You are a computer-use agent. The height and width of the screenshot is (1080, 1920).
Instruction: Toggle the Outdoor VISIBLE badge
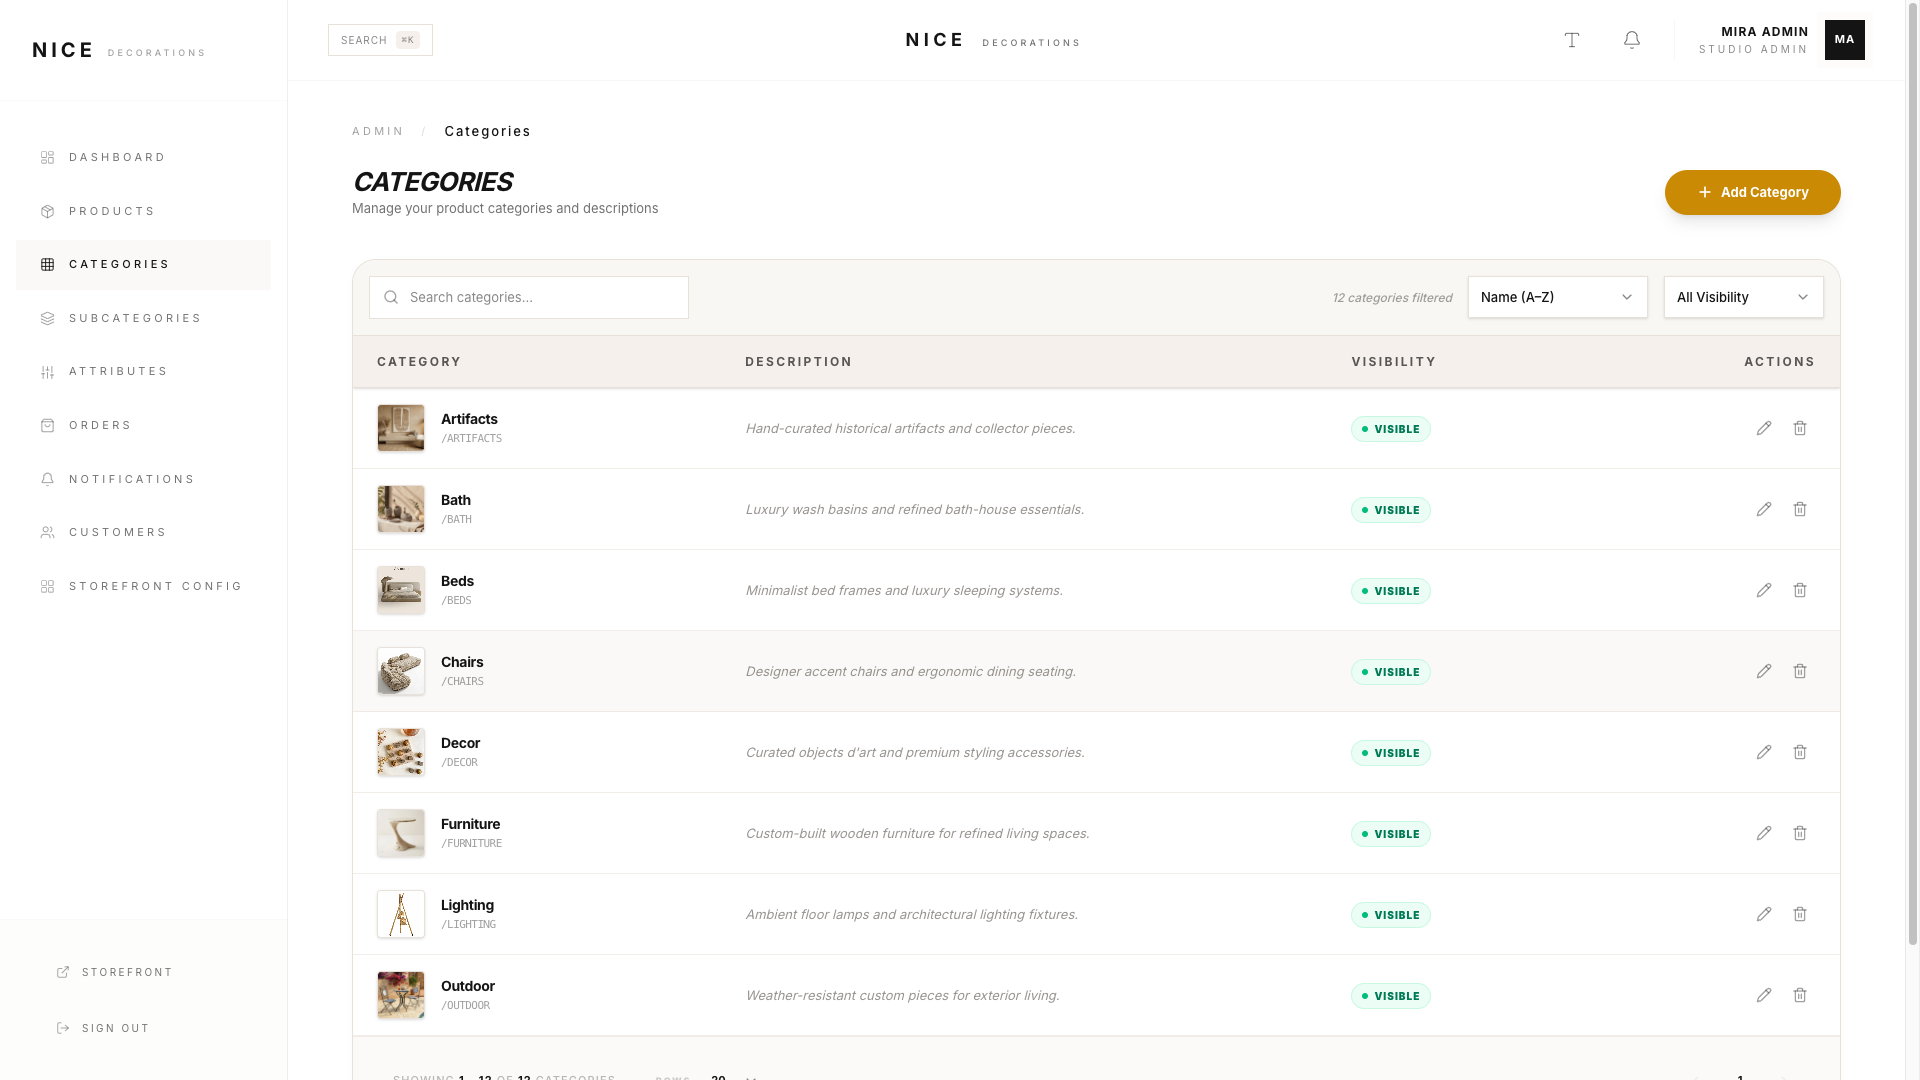tap(1391, 996)
